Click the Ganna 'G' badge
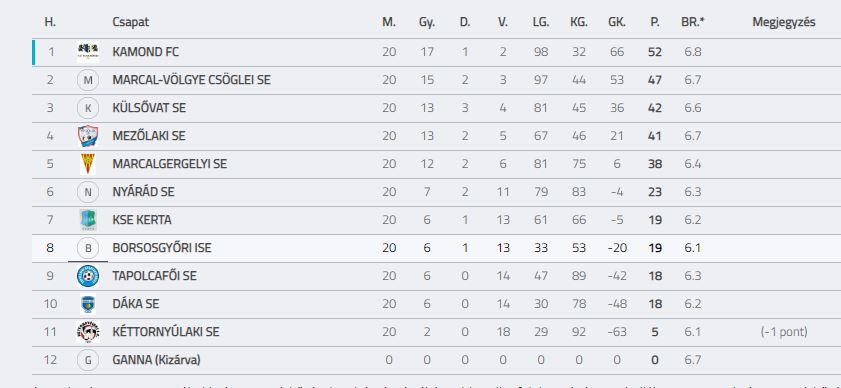The image size is (841, 388). click(88, 360)
